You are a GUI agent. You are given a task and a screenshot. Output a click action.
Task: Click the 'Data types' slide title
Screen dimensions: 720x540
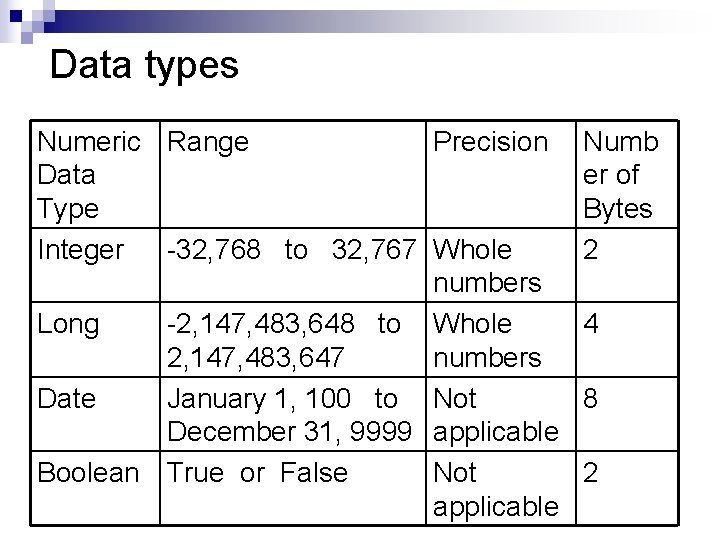coord(144,66)
